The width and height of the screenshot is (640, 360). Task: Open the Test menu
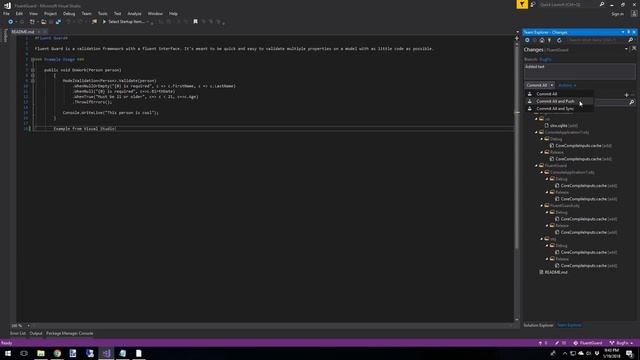[x=118, y=13]
